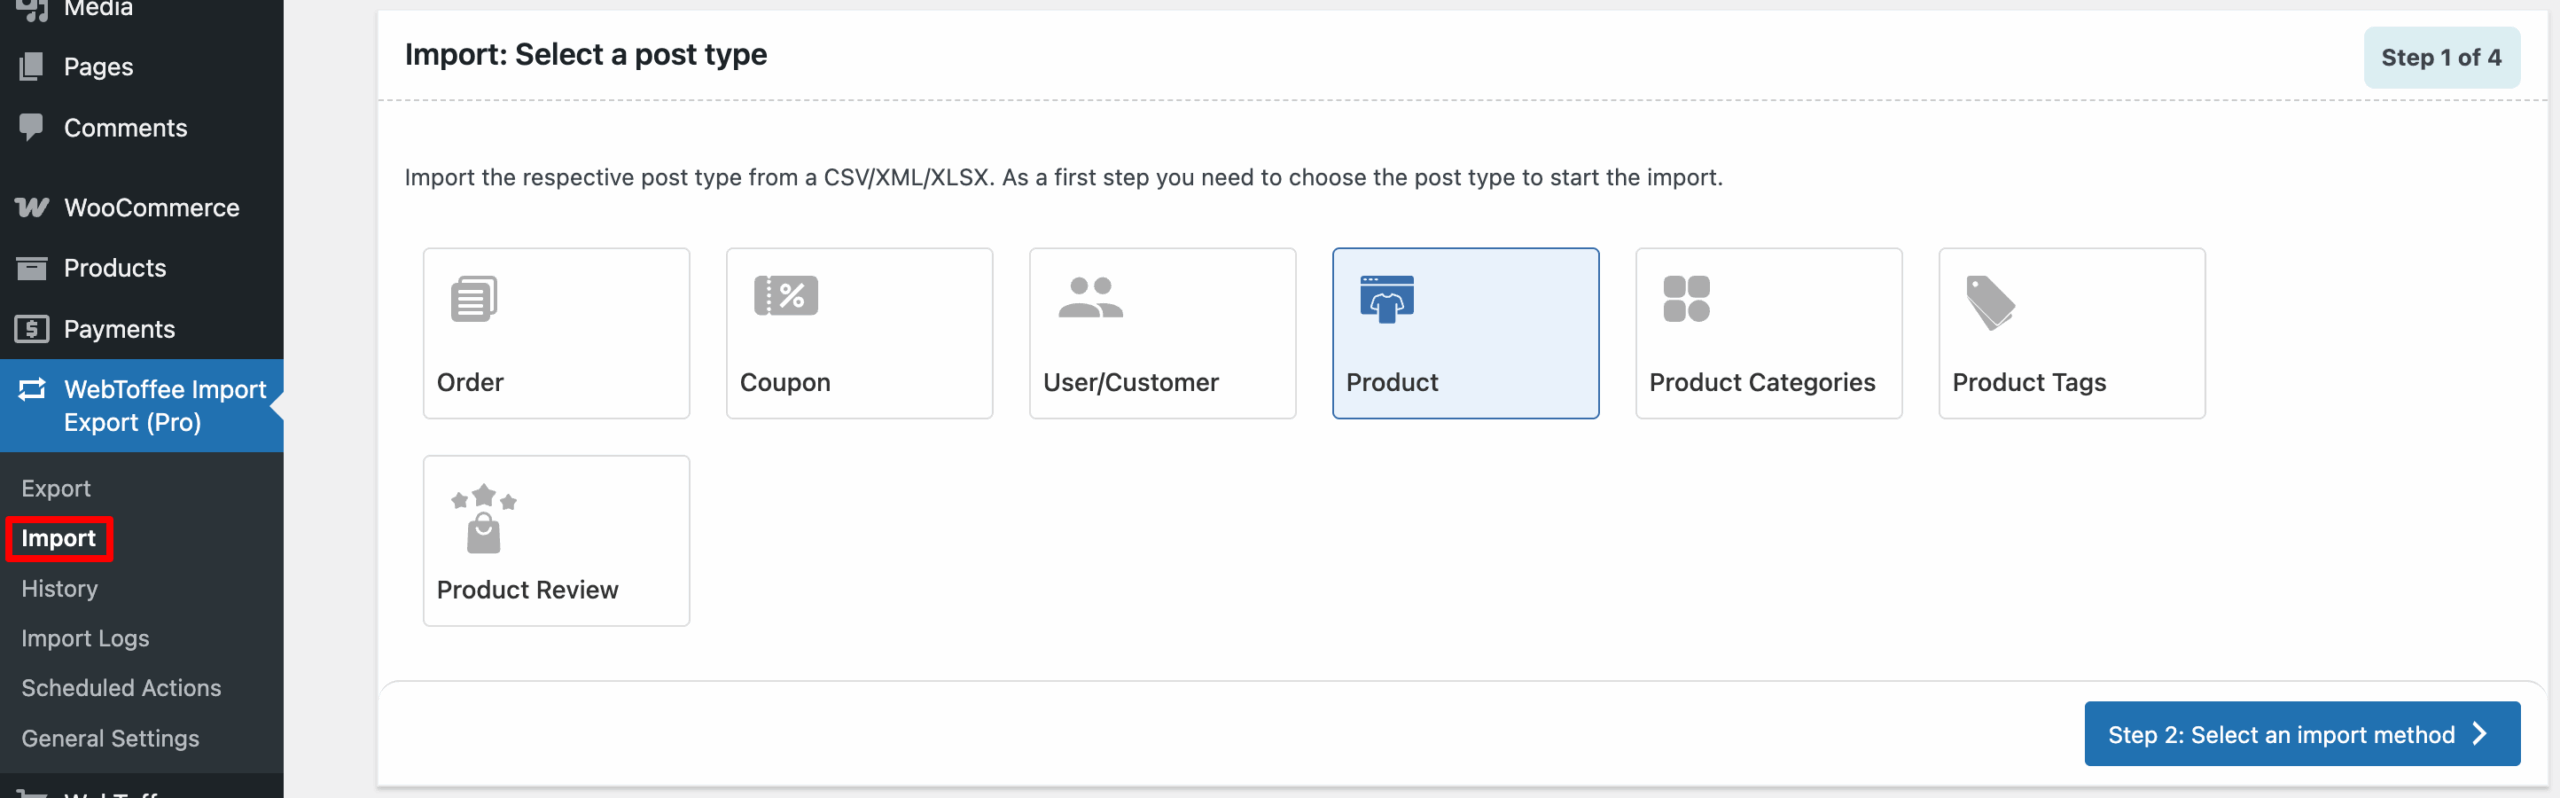Click the Order document icon
The width and height of the screenshot is (2560, 798).
tap(474, 299)
